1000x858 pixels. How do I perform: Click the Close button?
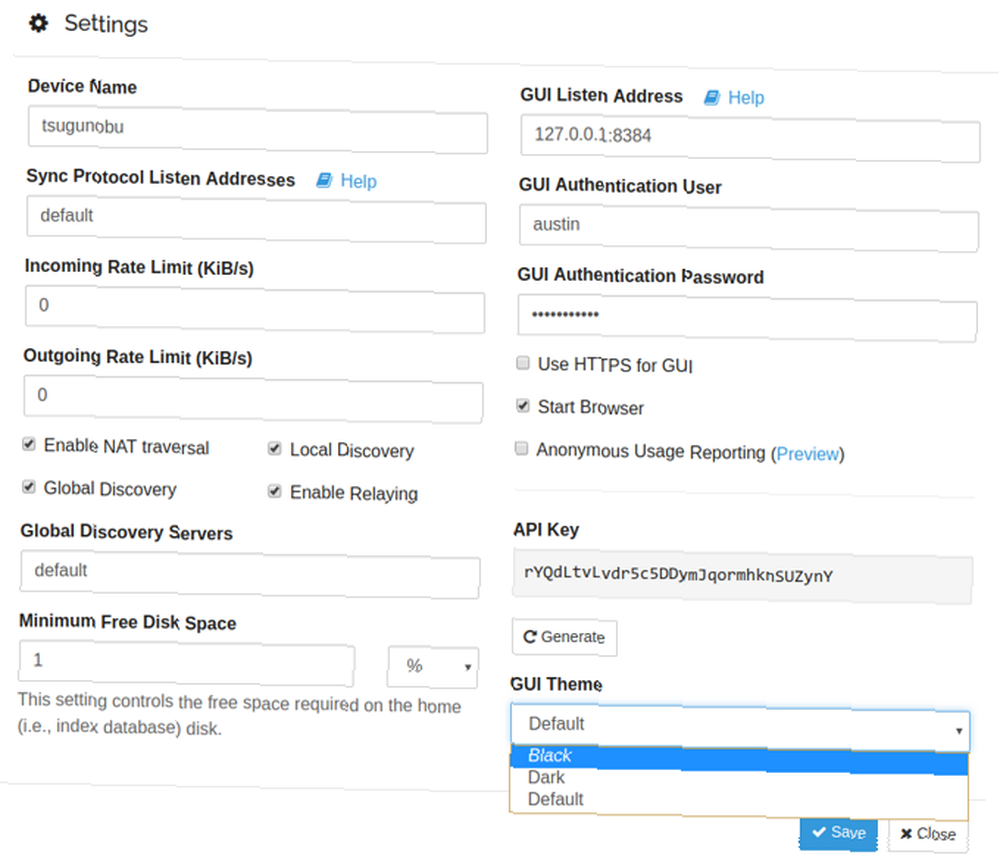point(928,834)
